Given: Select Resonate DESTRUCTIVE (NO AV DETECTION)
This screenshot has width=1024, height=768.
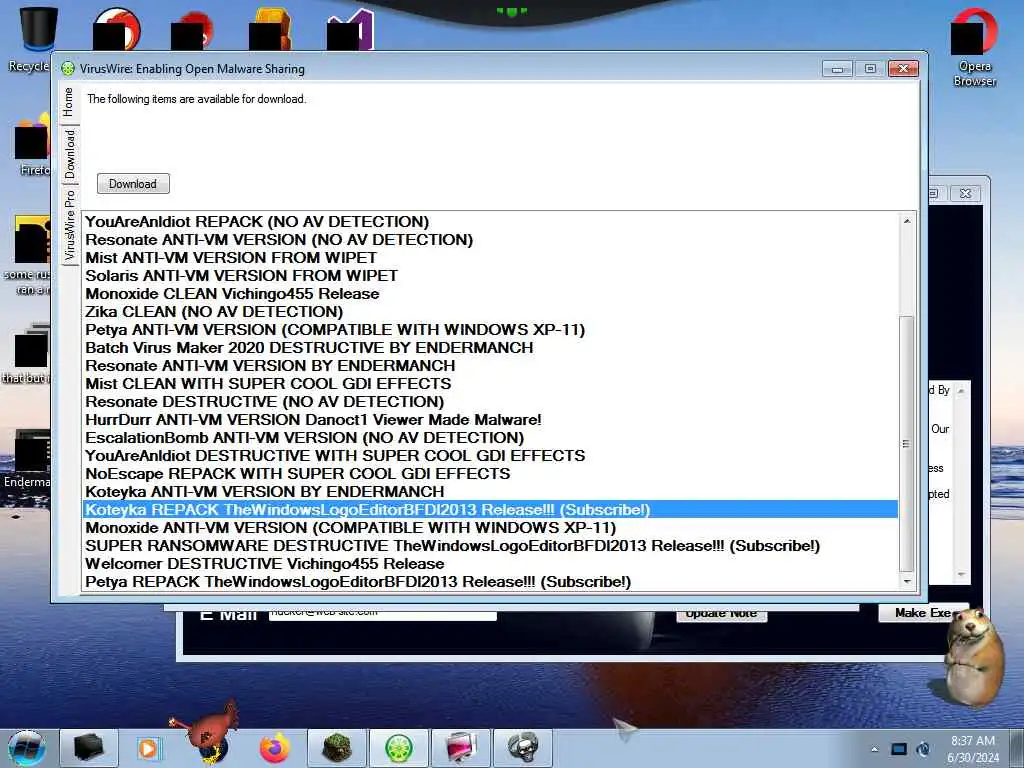Looking at the screenshot, I should click(x=490, y=402).
